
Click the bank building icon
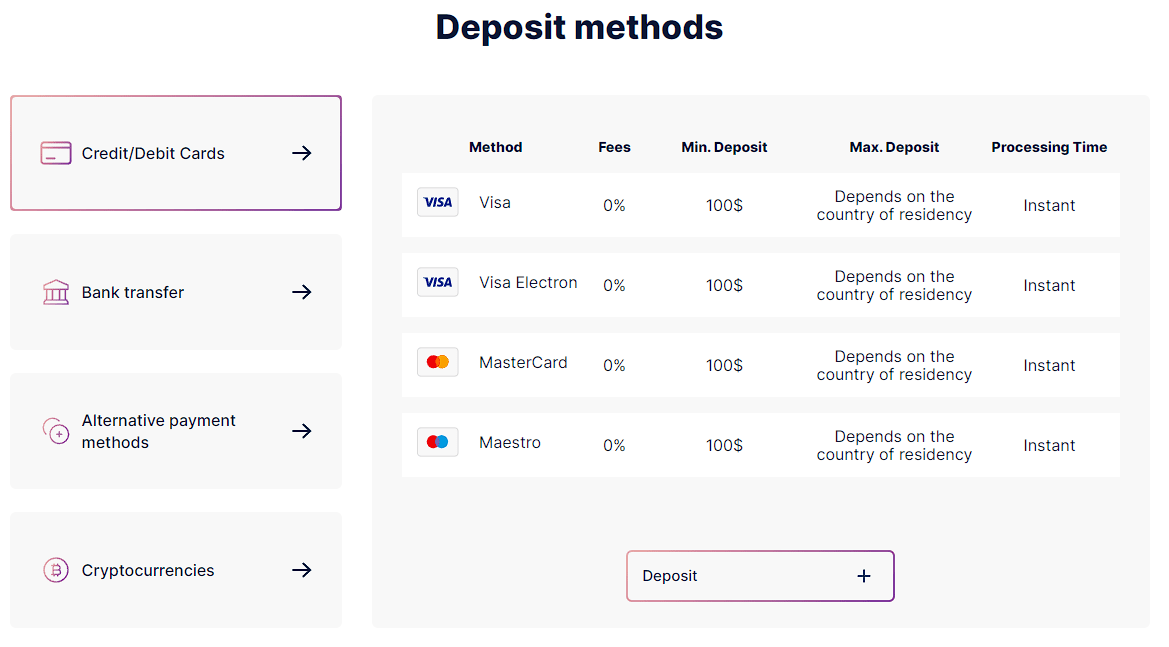coord(56,292)
